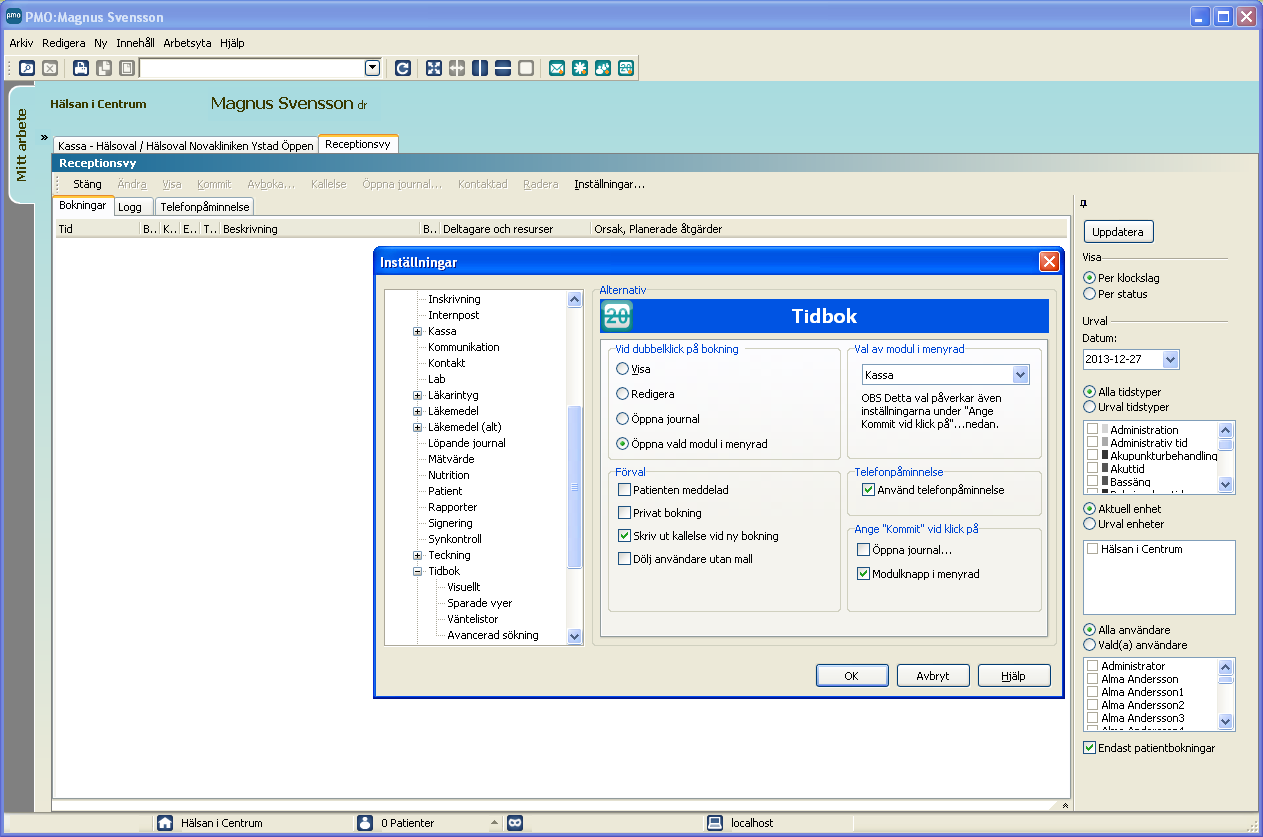Switch to the Telefonpåminnelse tab
1263x837 pixels.
click(x=204, y=207)
